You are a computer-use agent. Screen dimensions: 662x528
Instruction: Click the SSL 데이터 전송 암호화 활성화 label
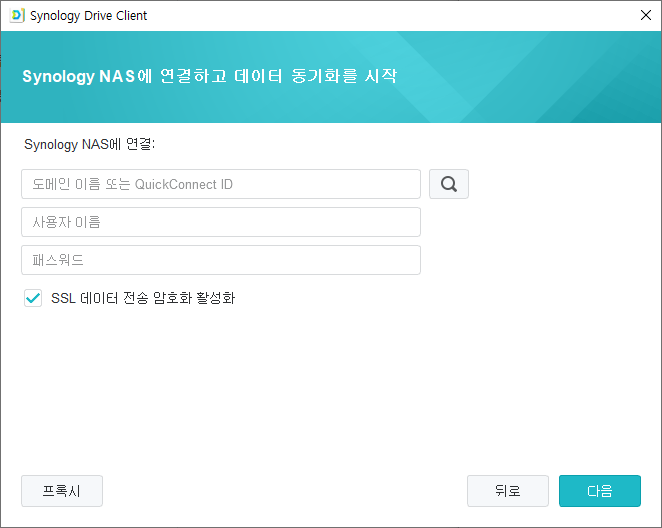[143, 298]
